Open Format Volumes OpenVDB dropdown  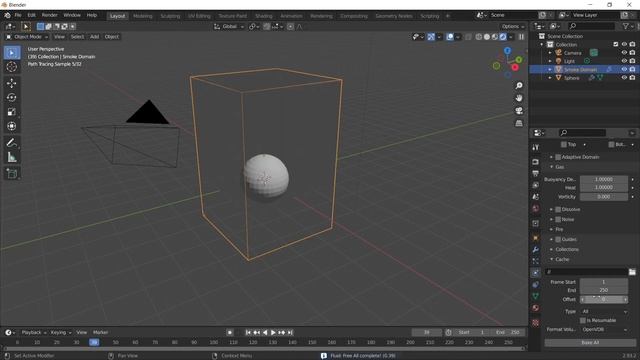click(x=604, y=329)
